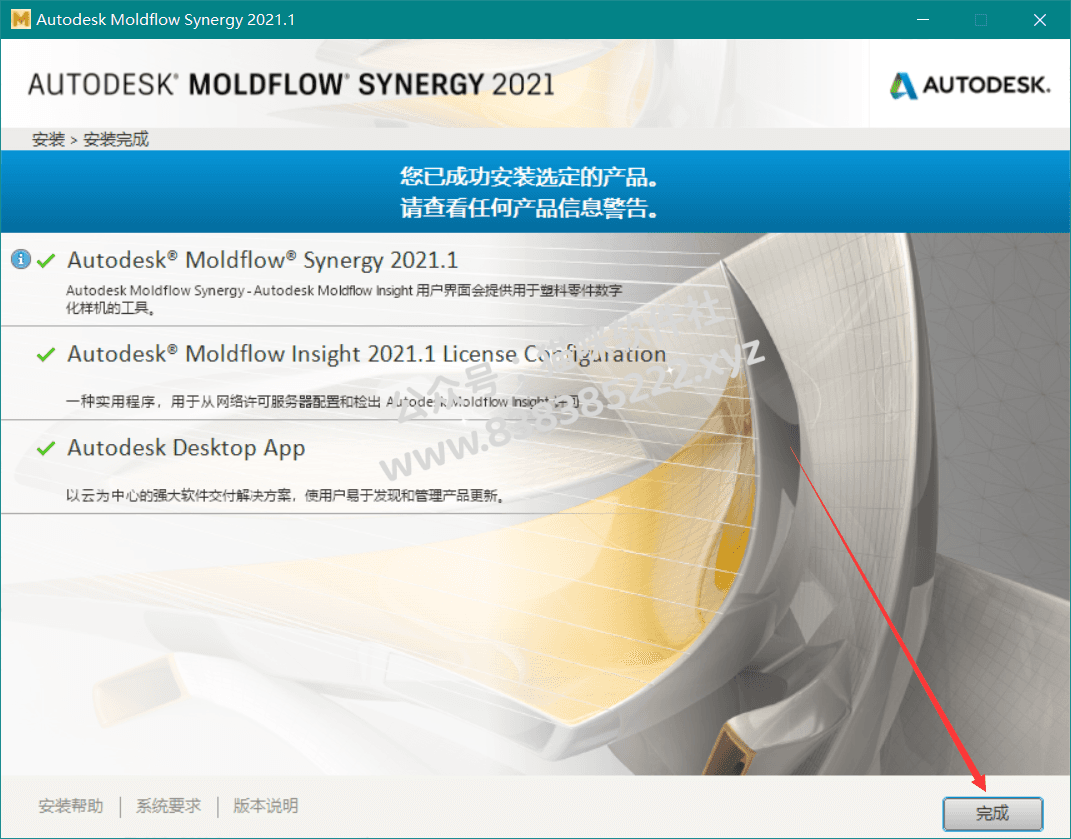
Task: Open the 安装帮助 link
Action: pos(71,806)
